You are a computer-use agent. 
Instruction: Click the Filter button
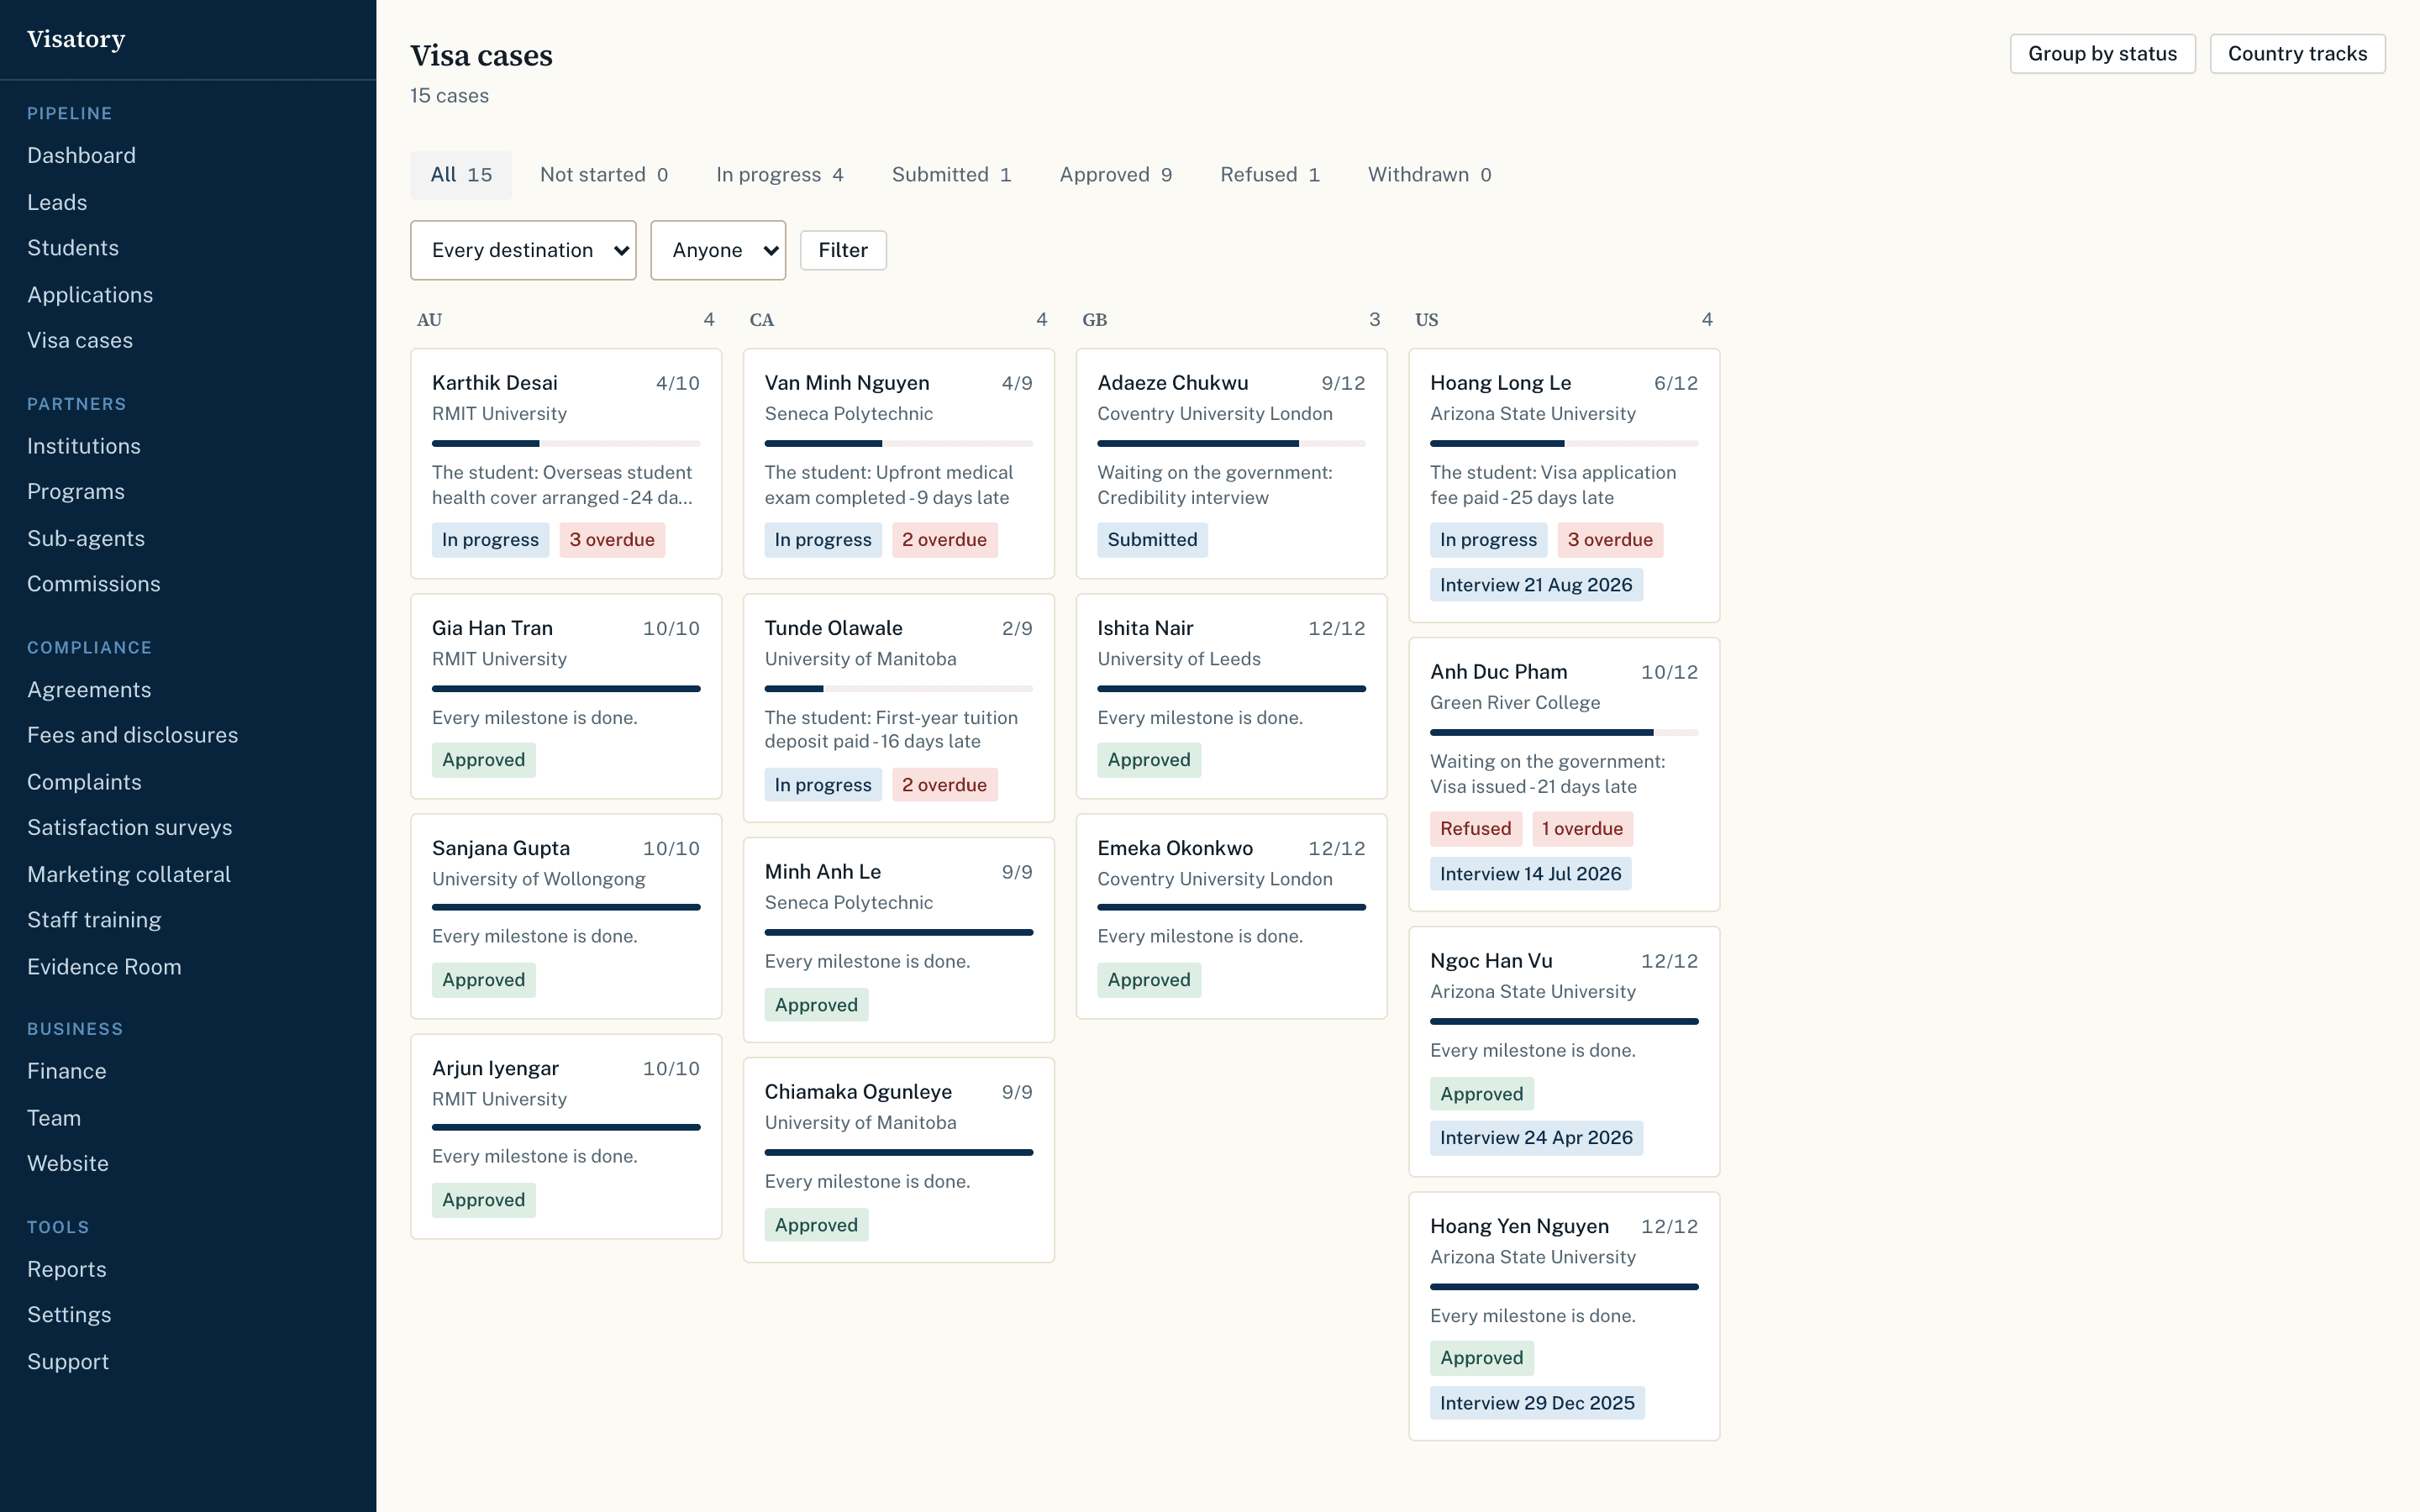843,250
